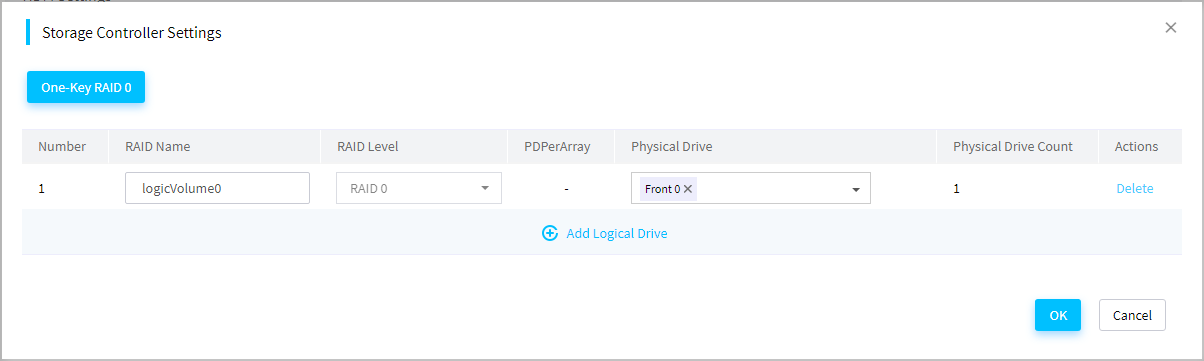Select the Front 0 drive tag label
Screen dimensions: 1204x361
[x=662, y=189]
